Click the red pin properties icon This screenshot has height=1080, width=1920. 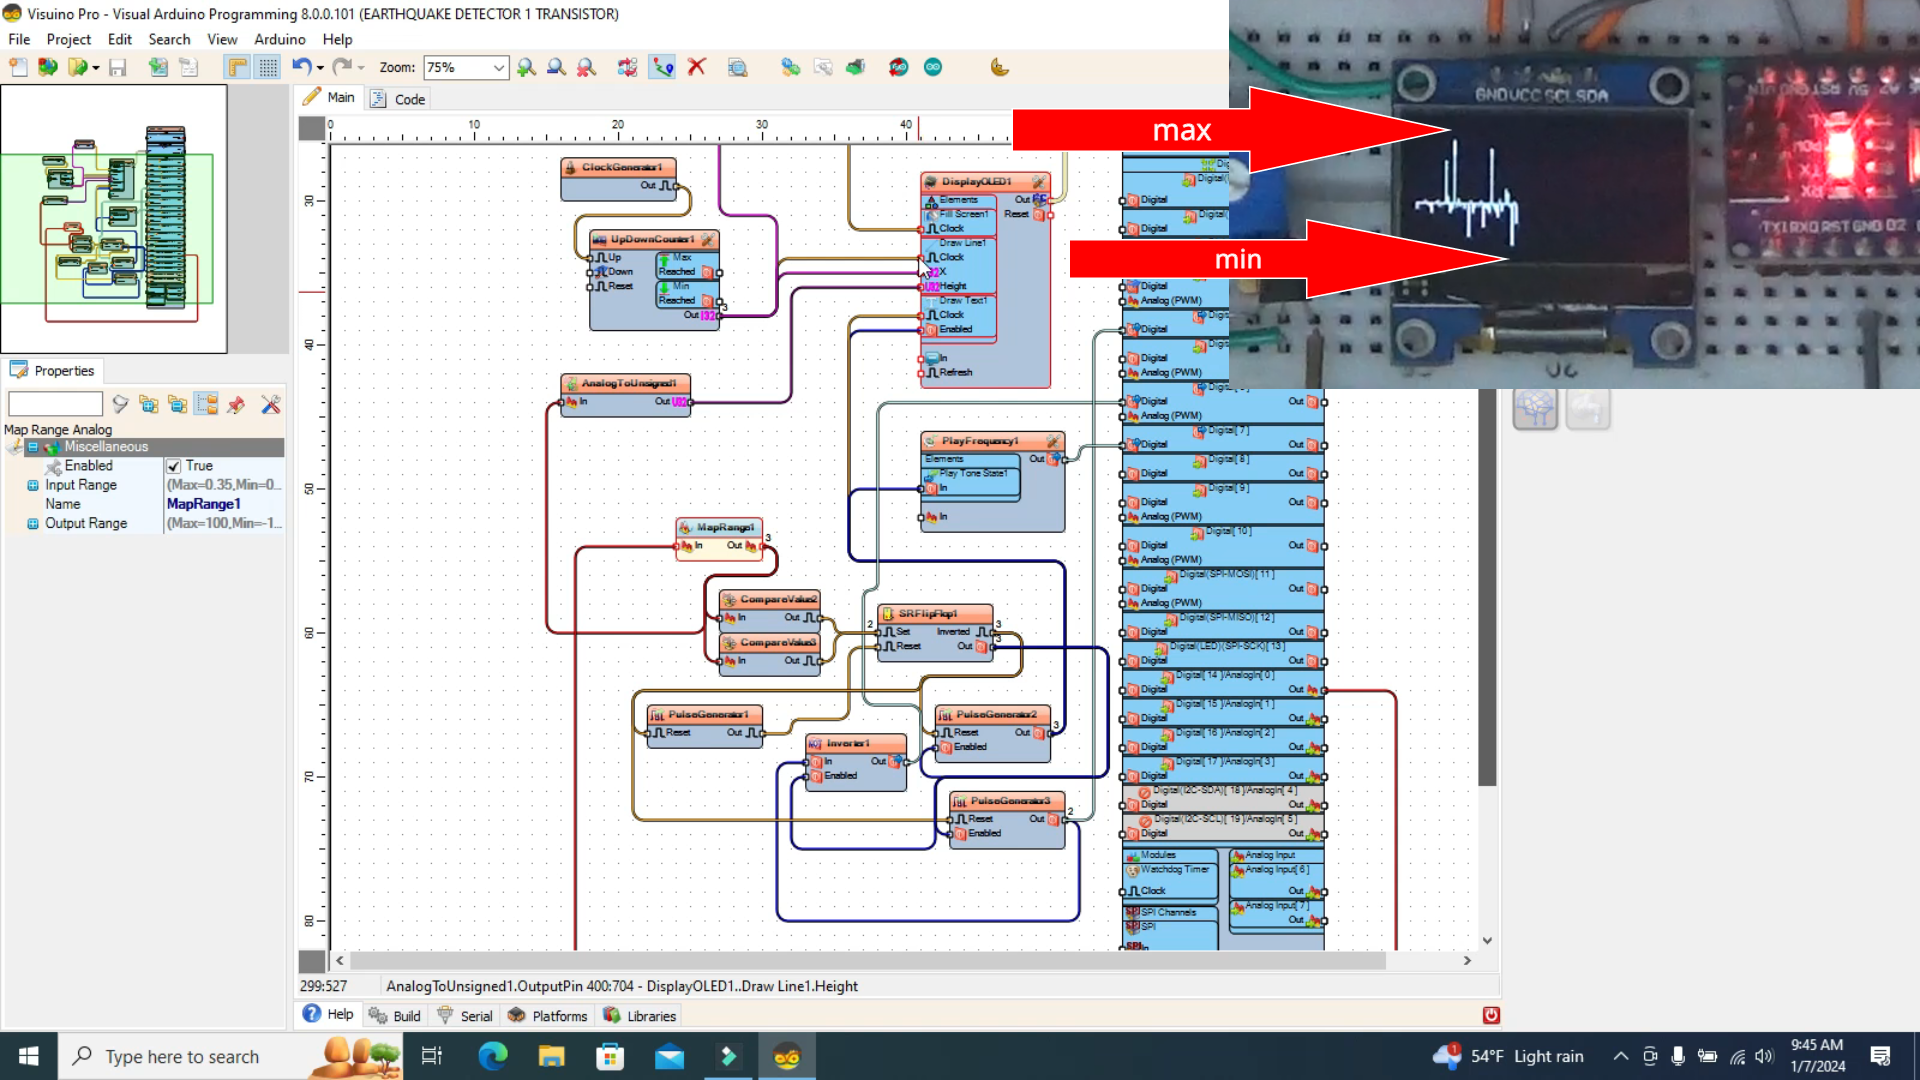pos(236,404)
